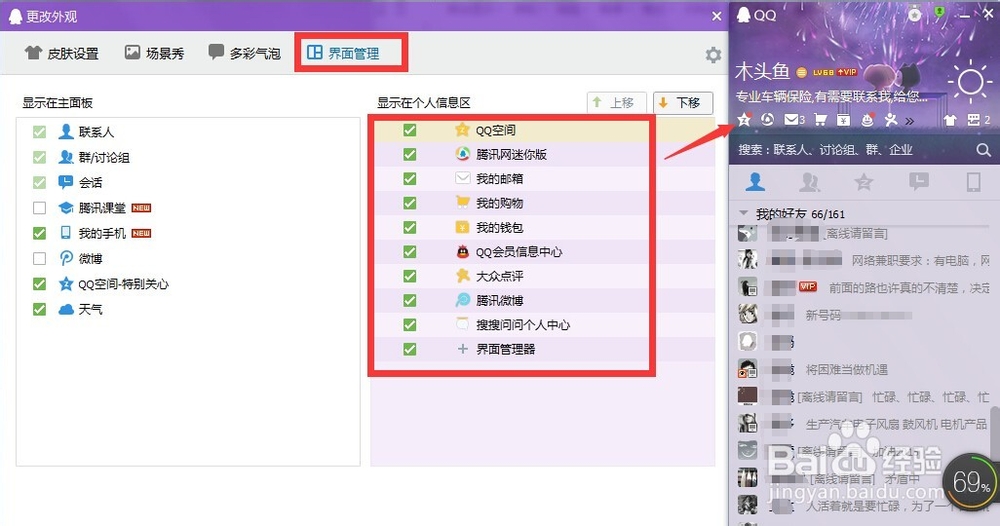Open wallet icon in QQ window
This screenshot has height=526, width=1000.
click(x=843, y=119)
